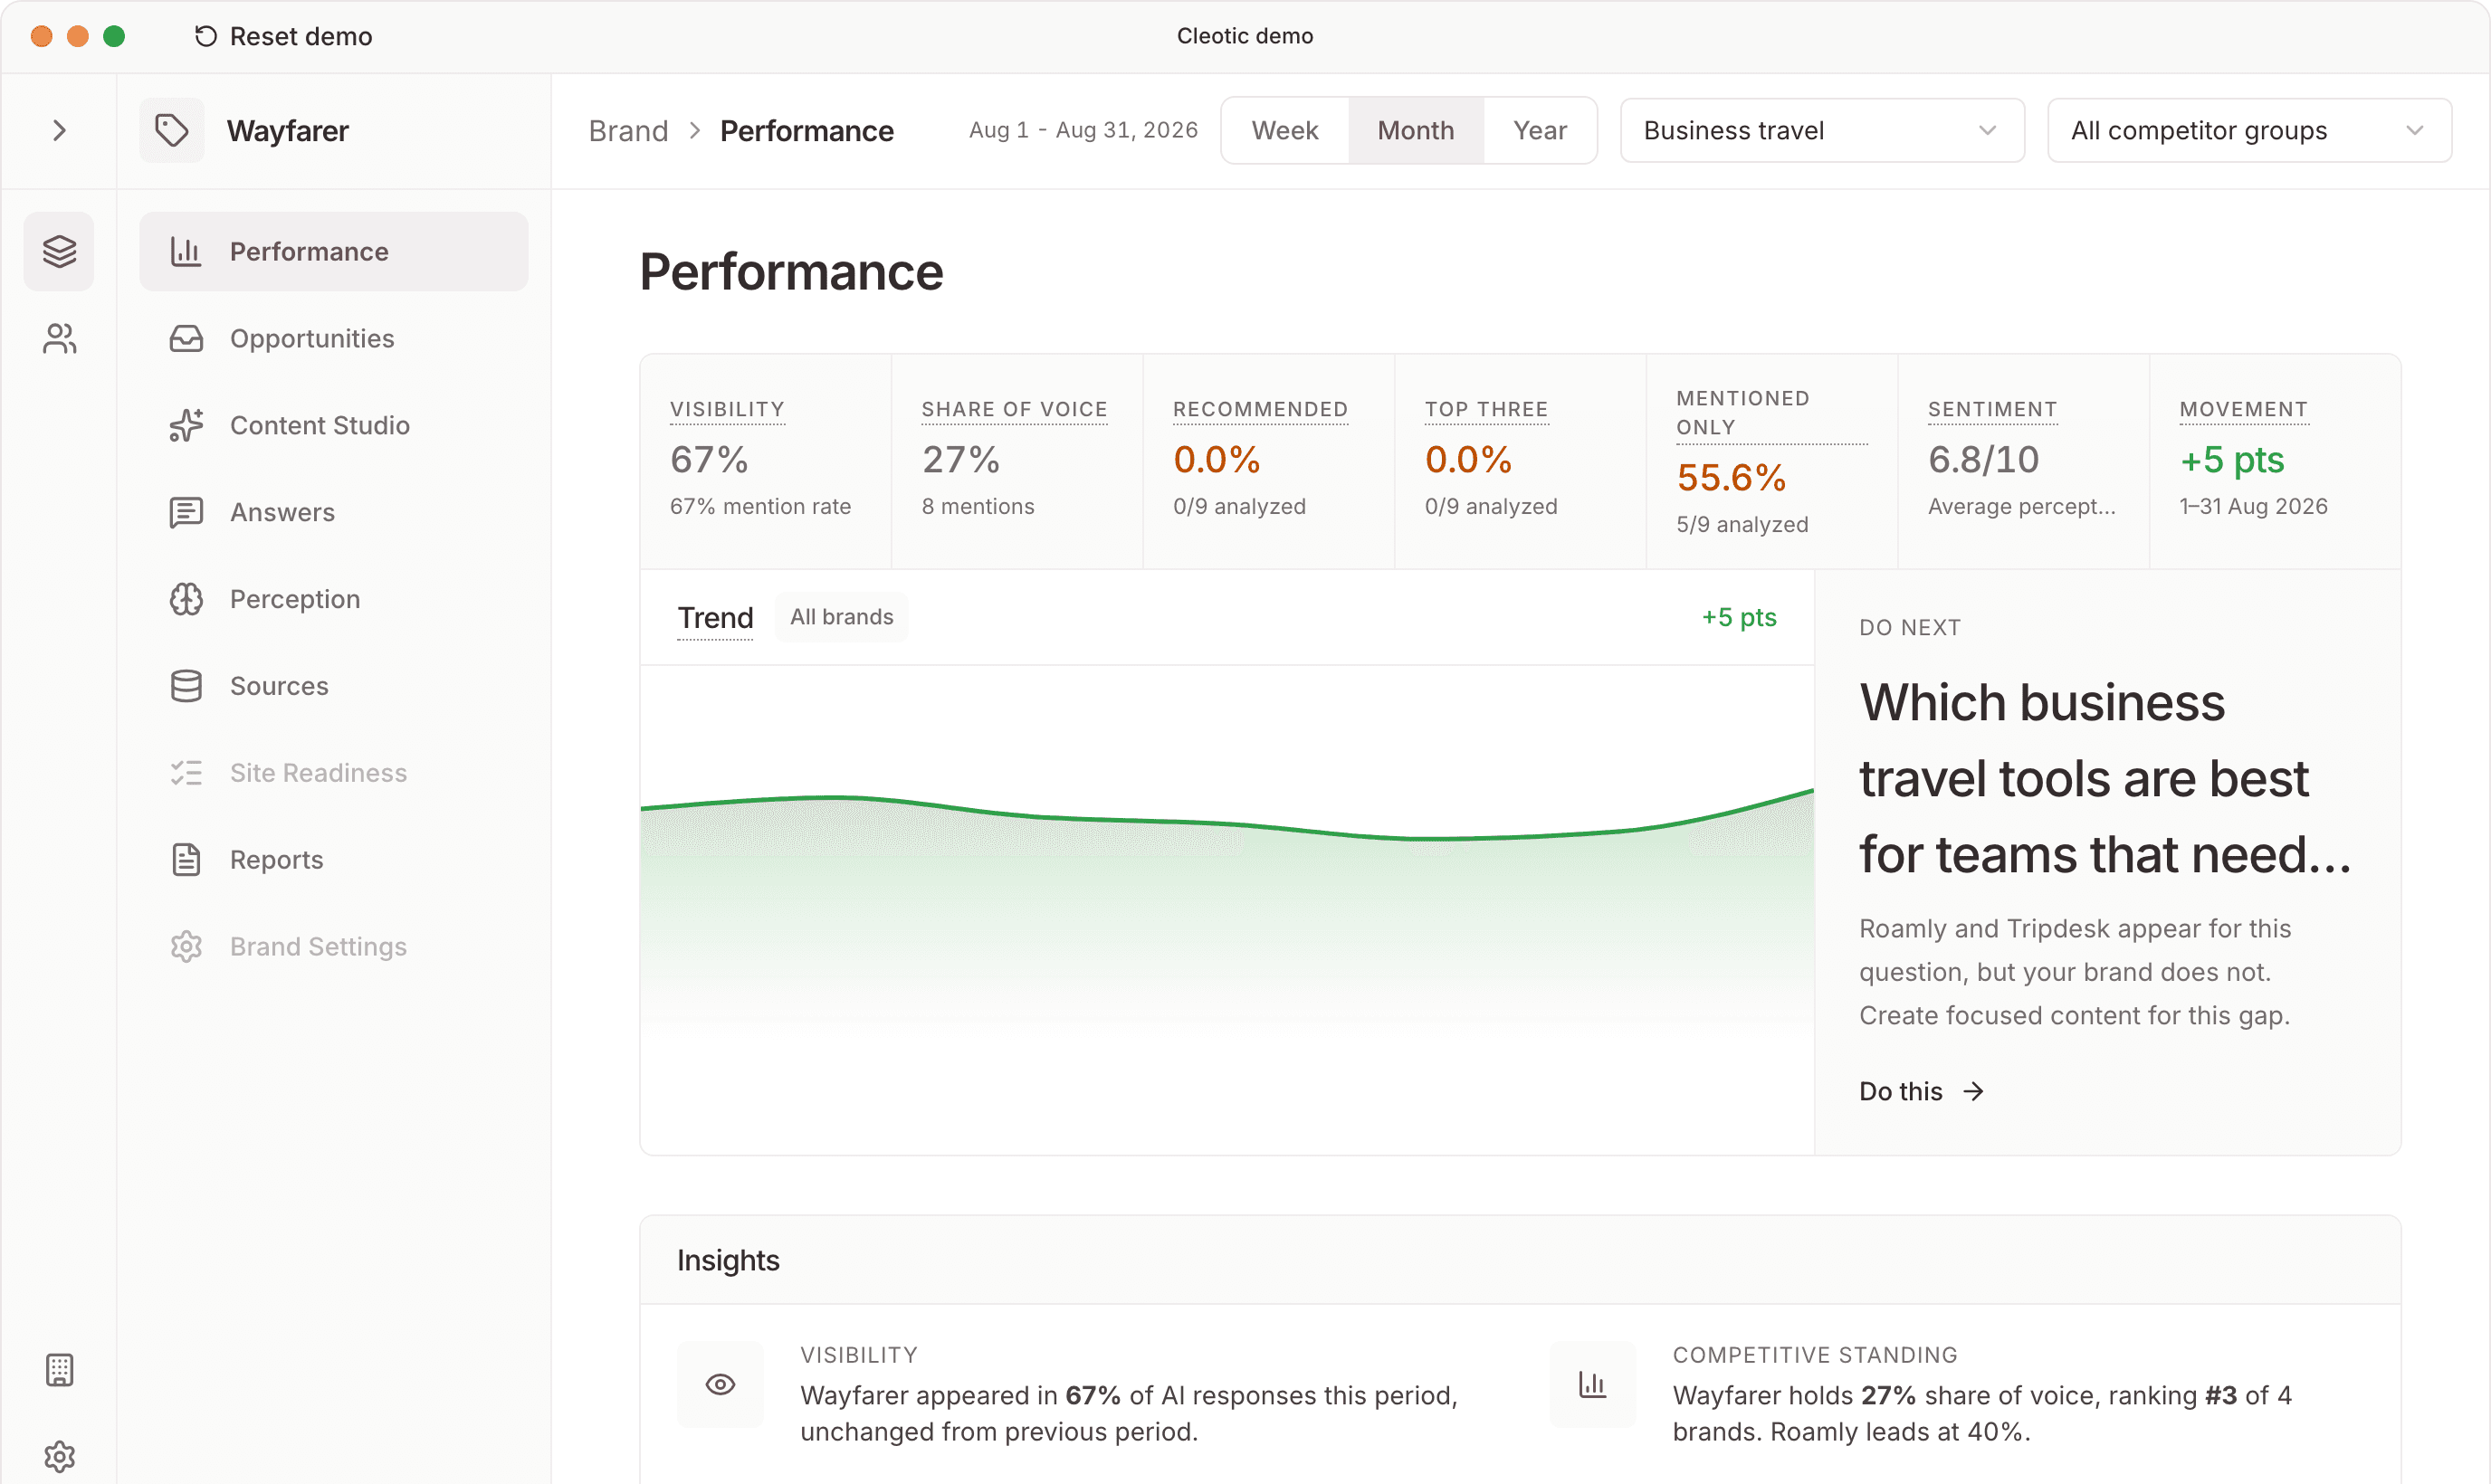Click the Business travel dropdown chevron
This screenshot has width=2491, height=1484.
[x=1988, y=130]
